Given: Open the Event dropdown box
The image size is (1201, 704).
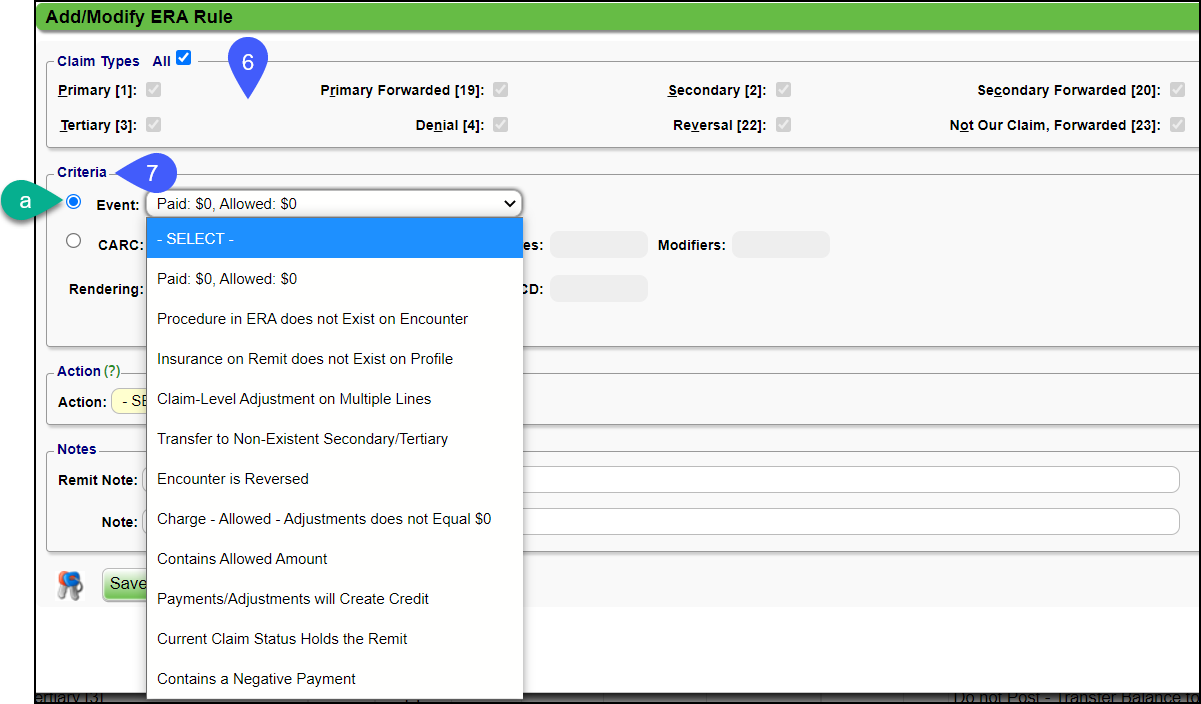Looking at the screenshot, I should 334,203.
